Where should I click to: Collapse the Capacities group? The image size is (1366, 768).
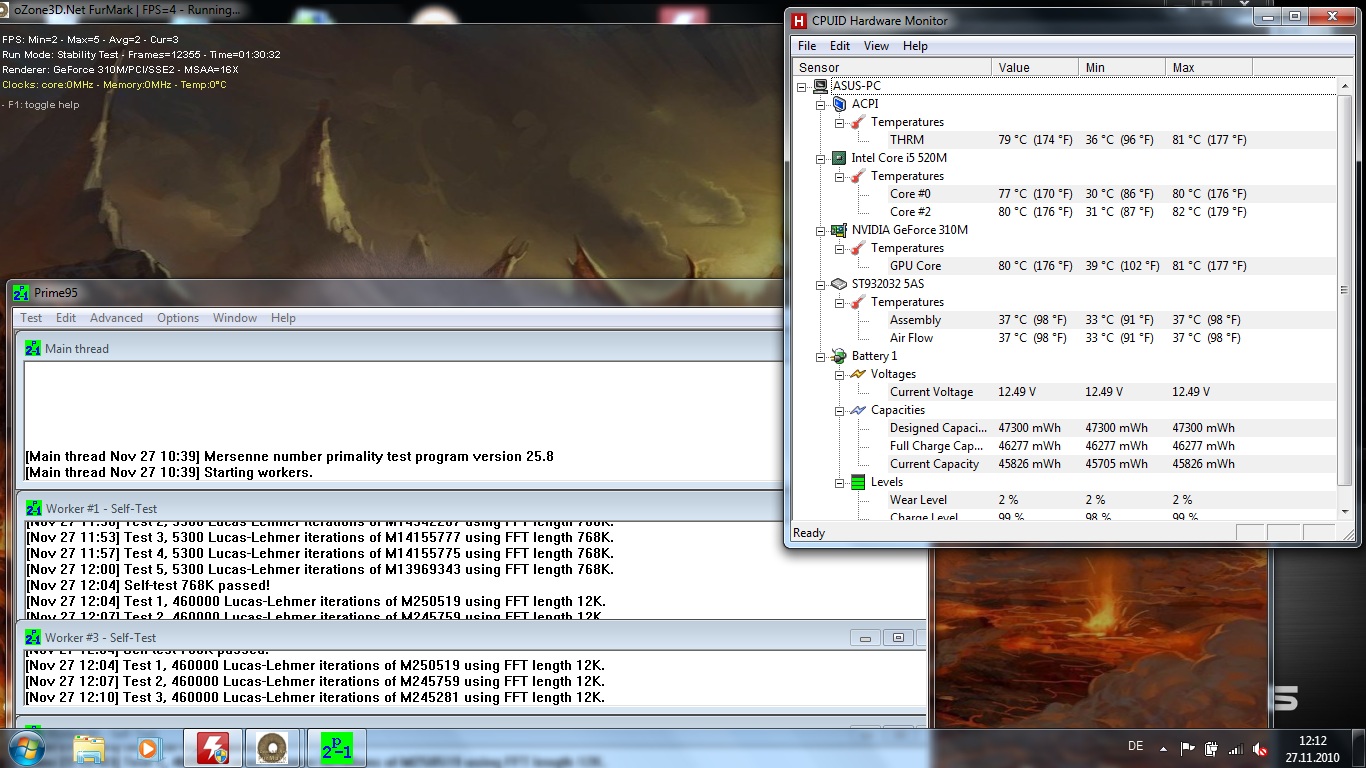pos(839,410)
